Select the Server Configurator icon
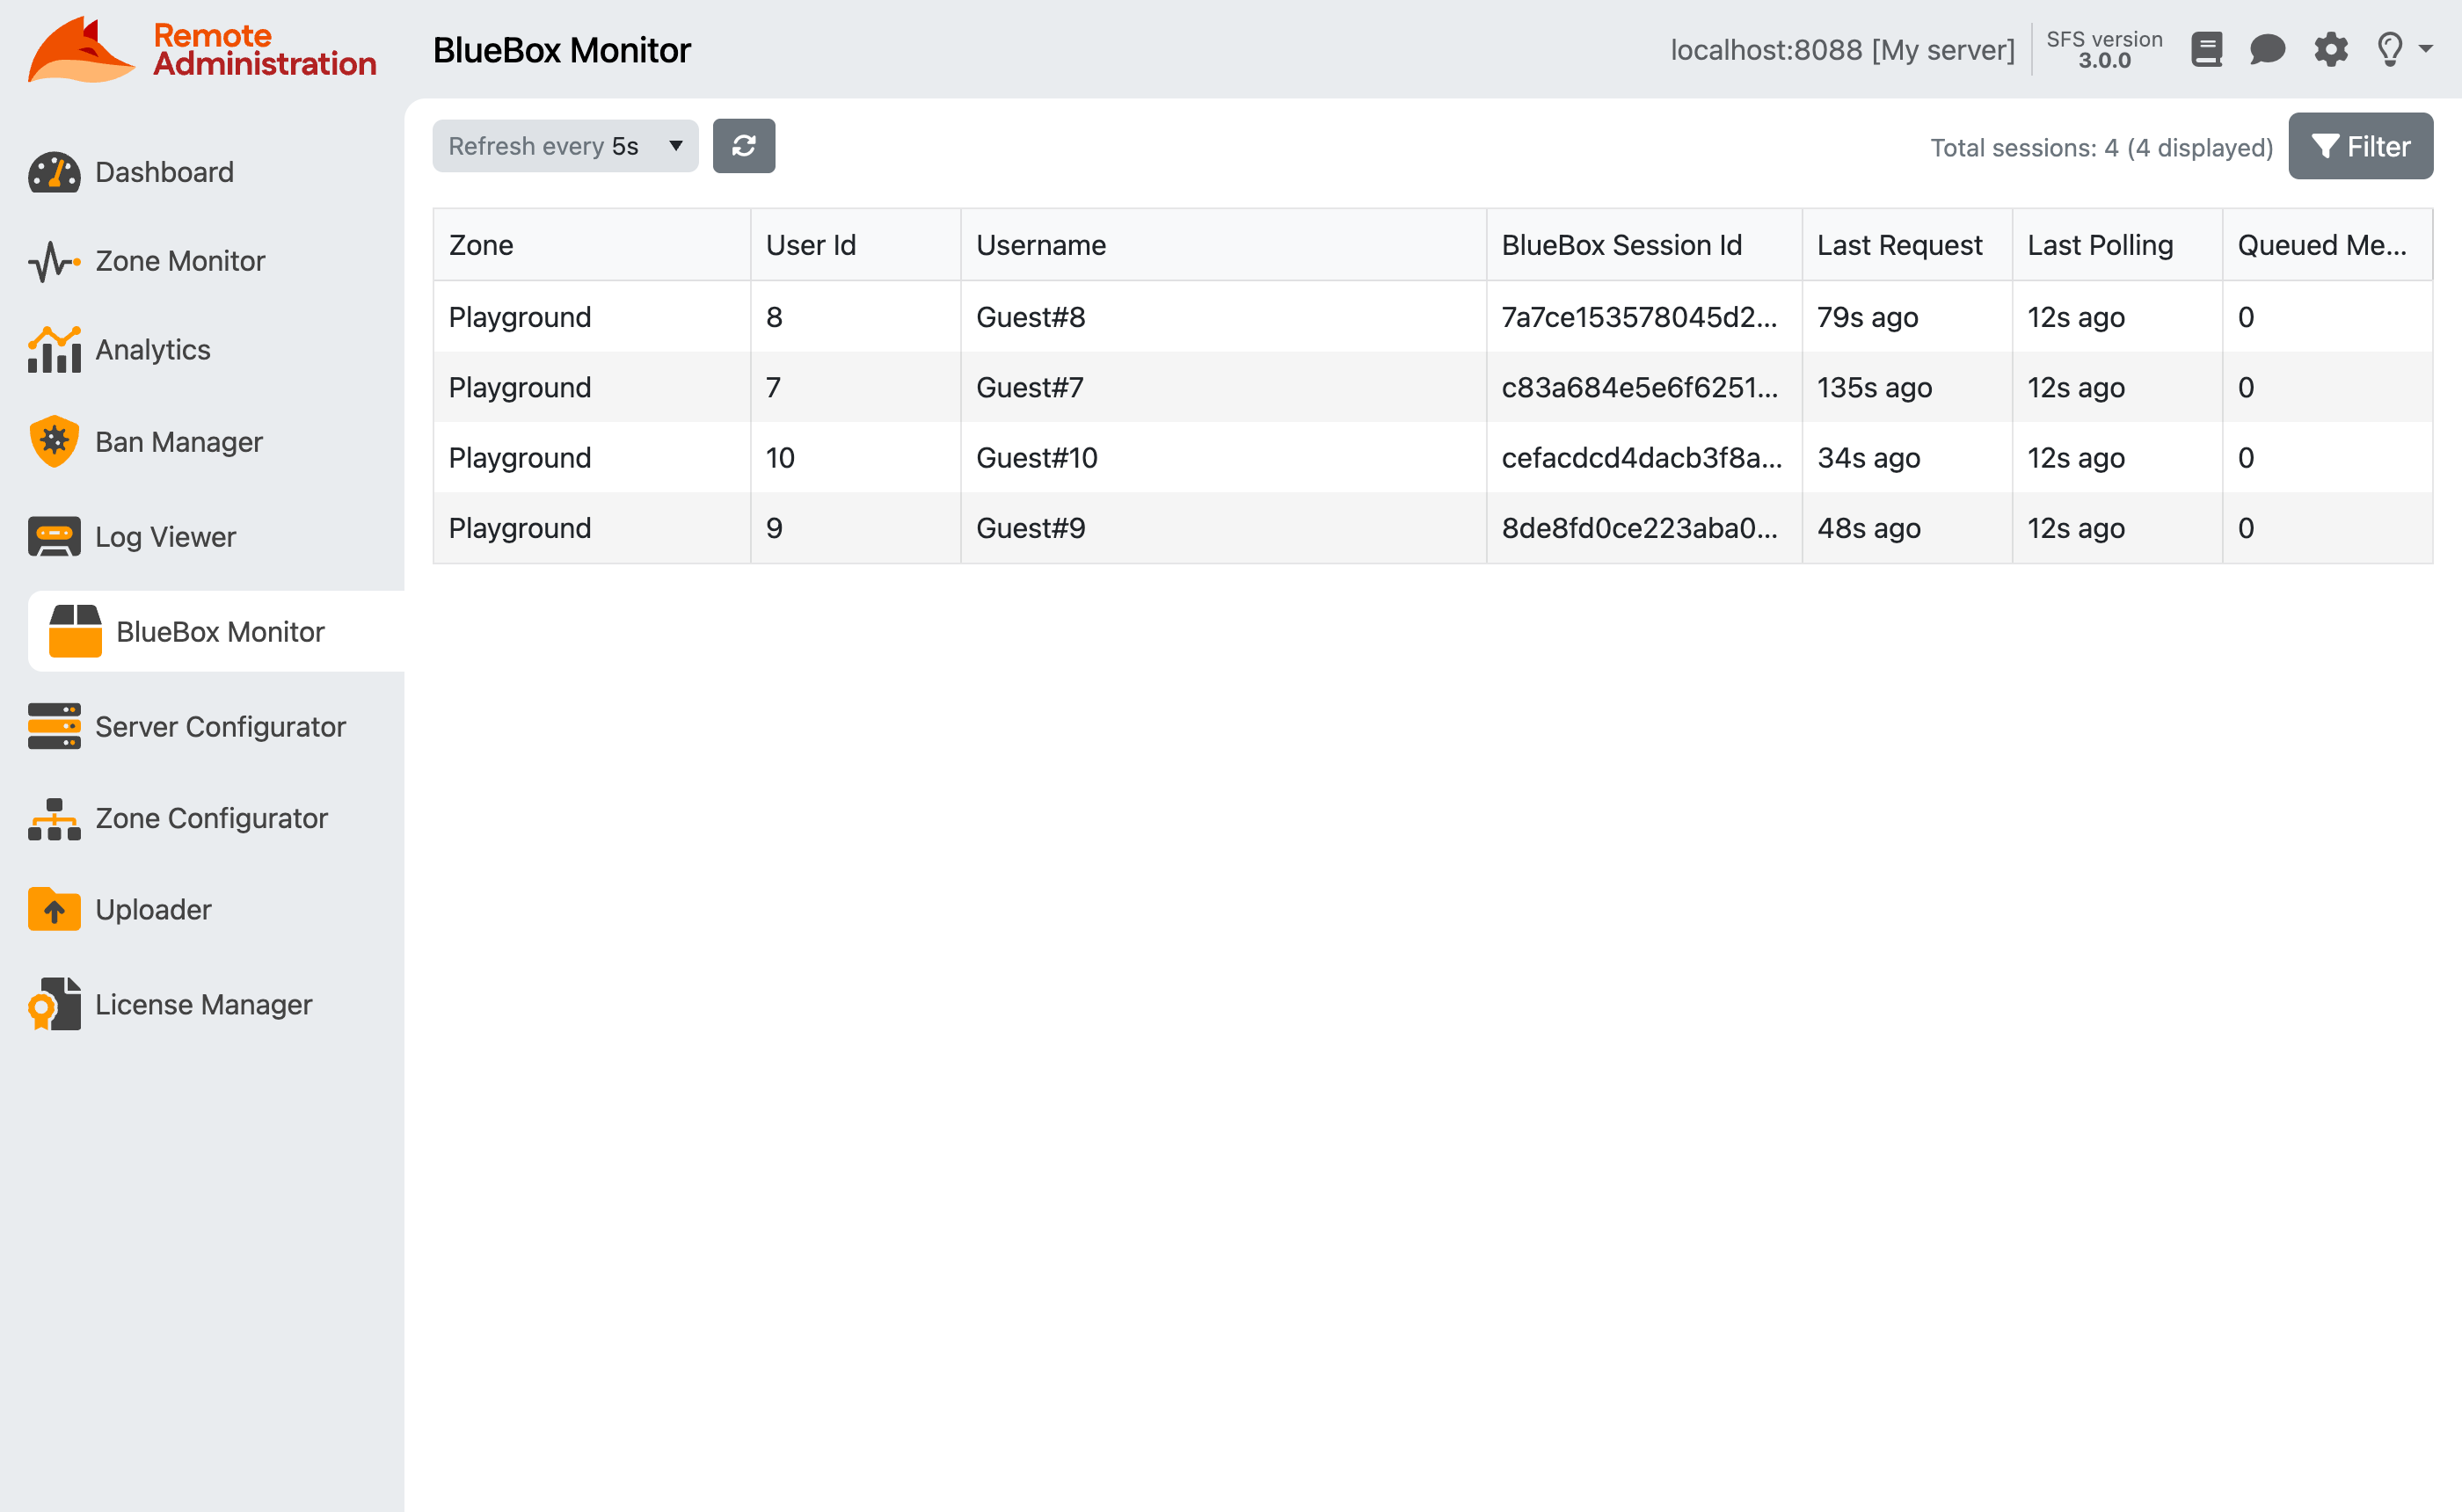This screenshot has height=1512, width=2462. (53, 727)
